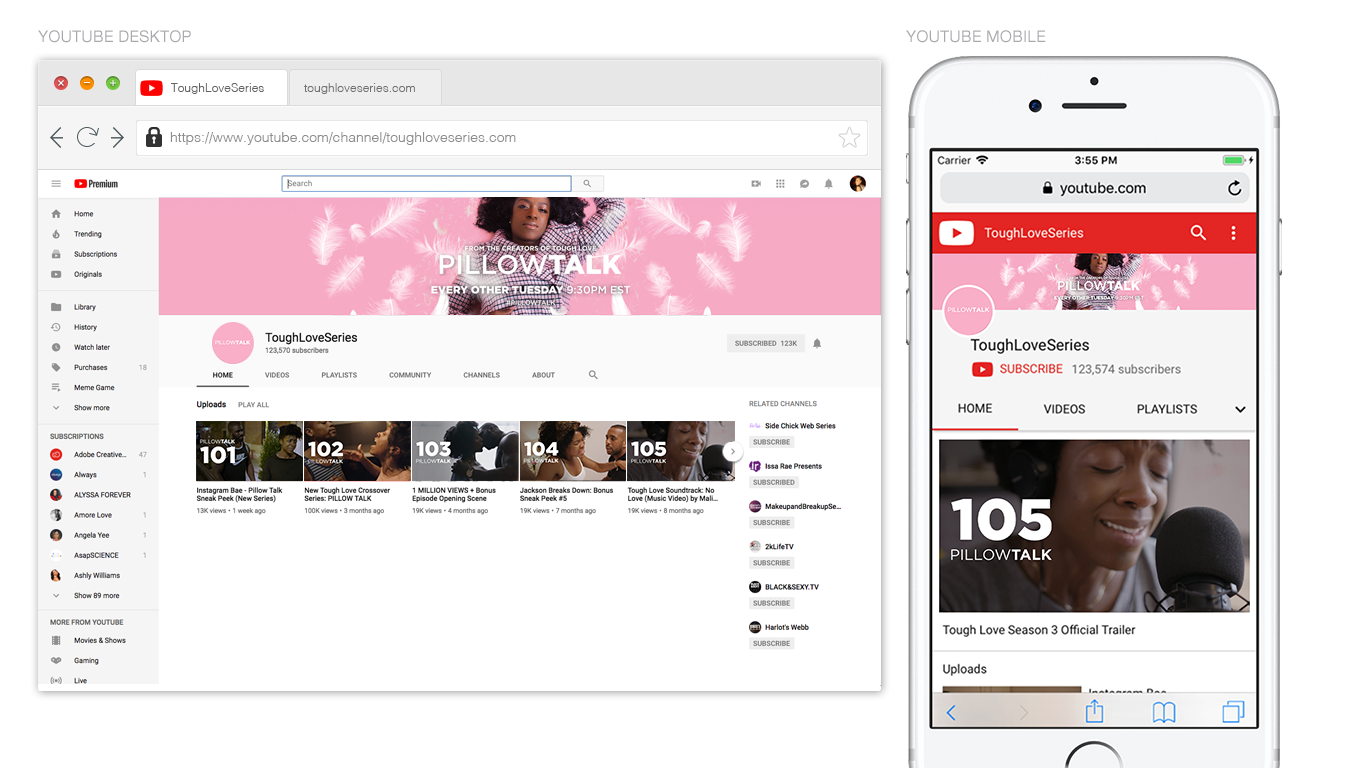Click the browser back arrow on desktop
The image size is (1366, 768).
point(57,138)
